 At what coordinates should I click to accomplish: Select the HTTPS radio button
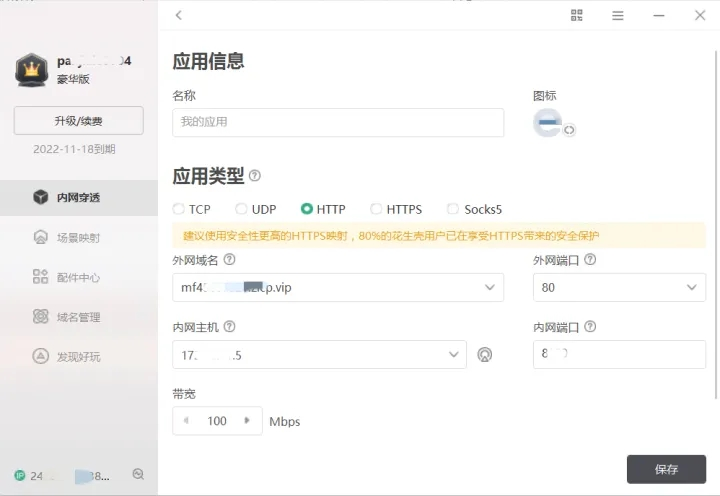point(376,209)
